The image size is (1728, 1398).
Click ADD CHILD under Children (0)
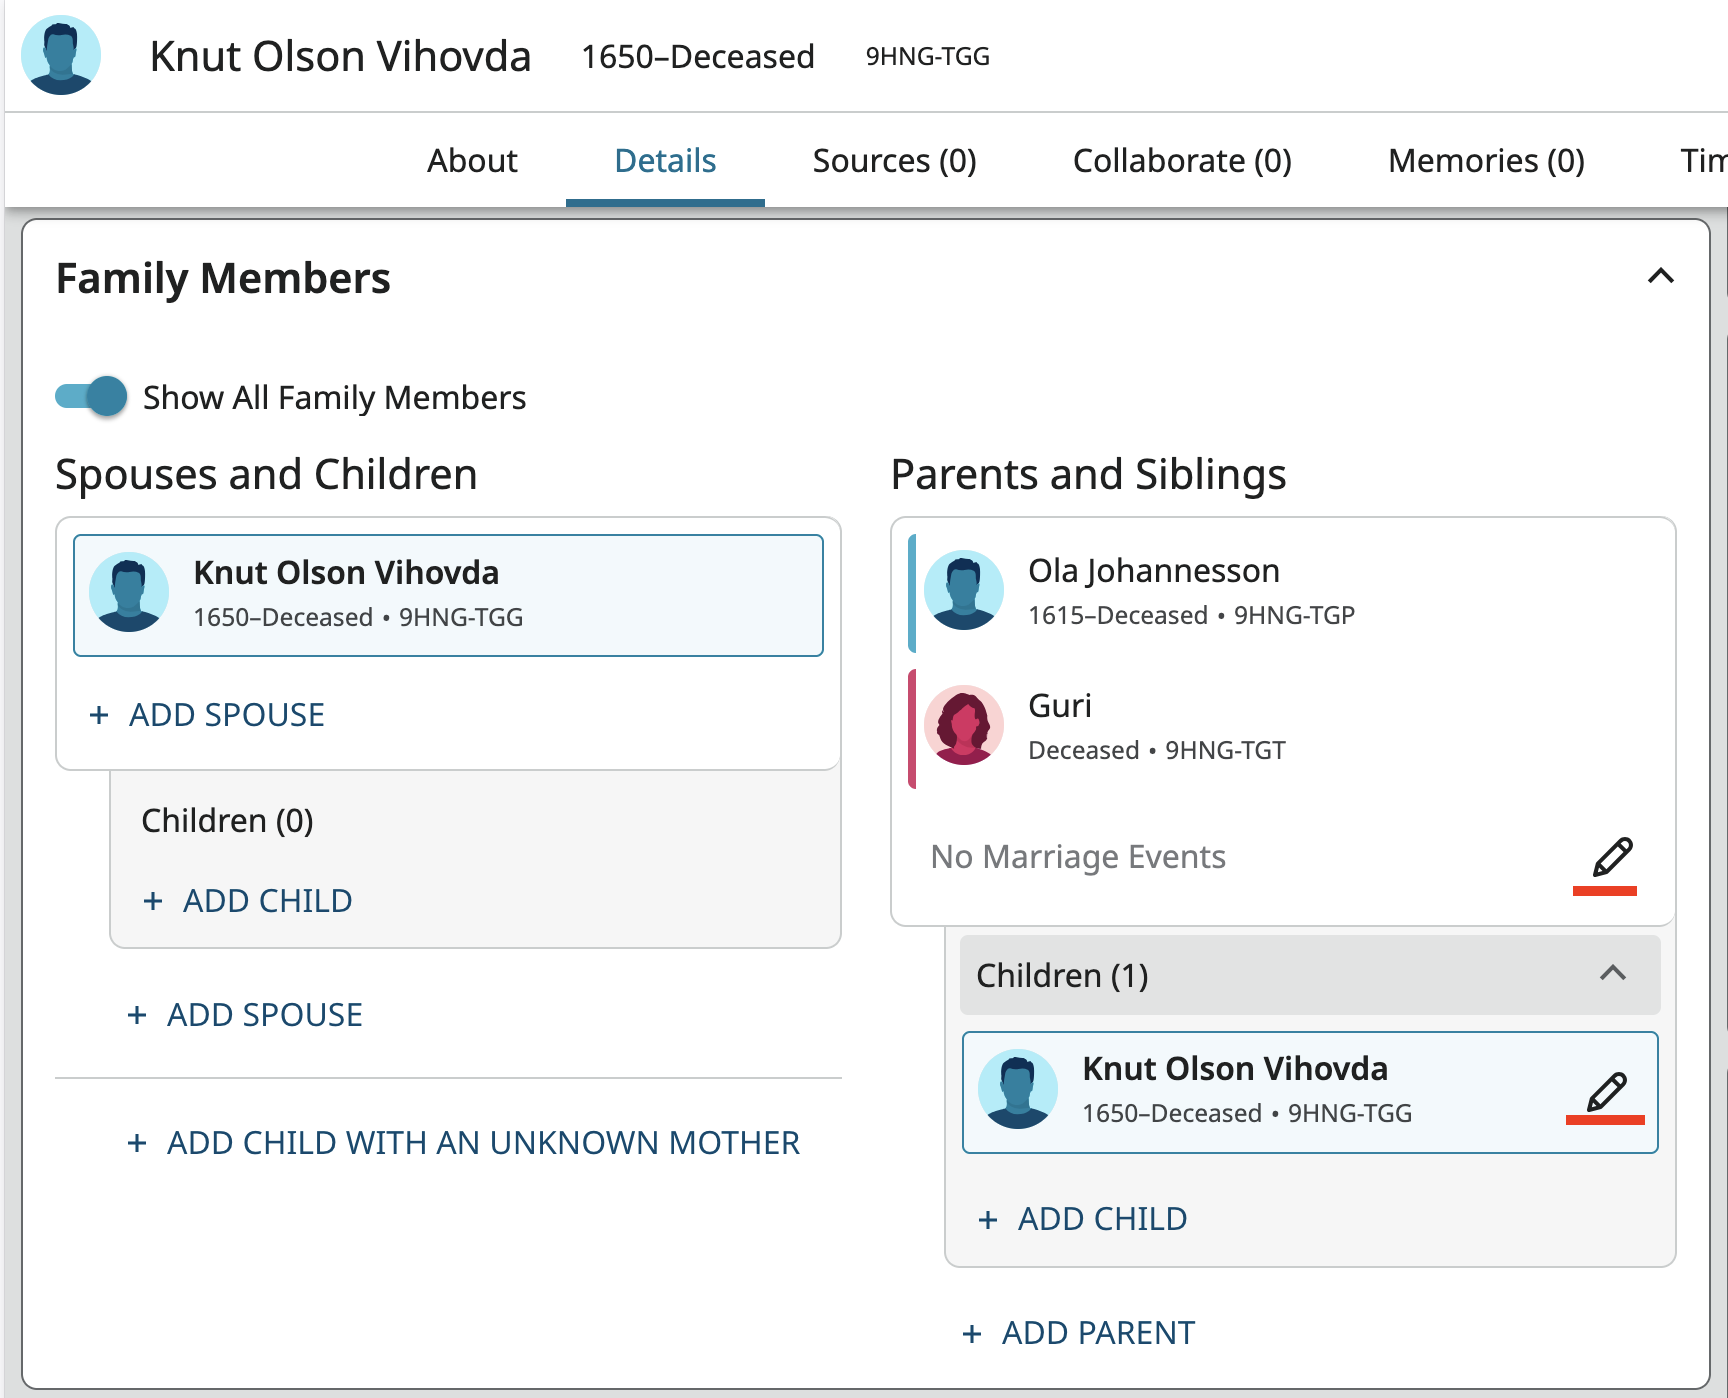266,901
